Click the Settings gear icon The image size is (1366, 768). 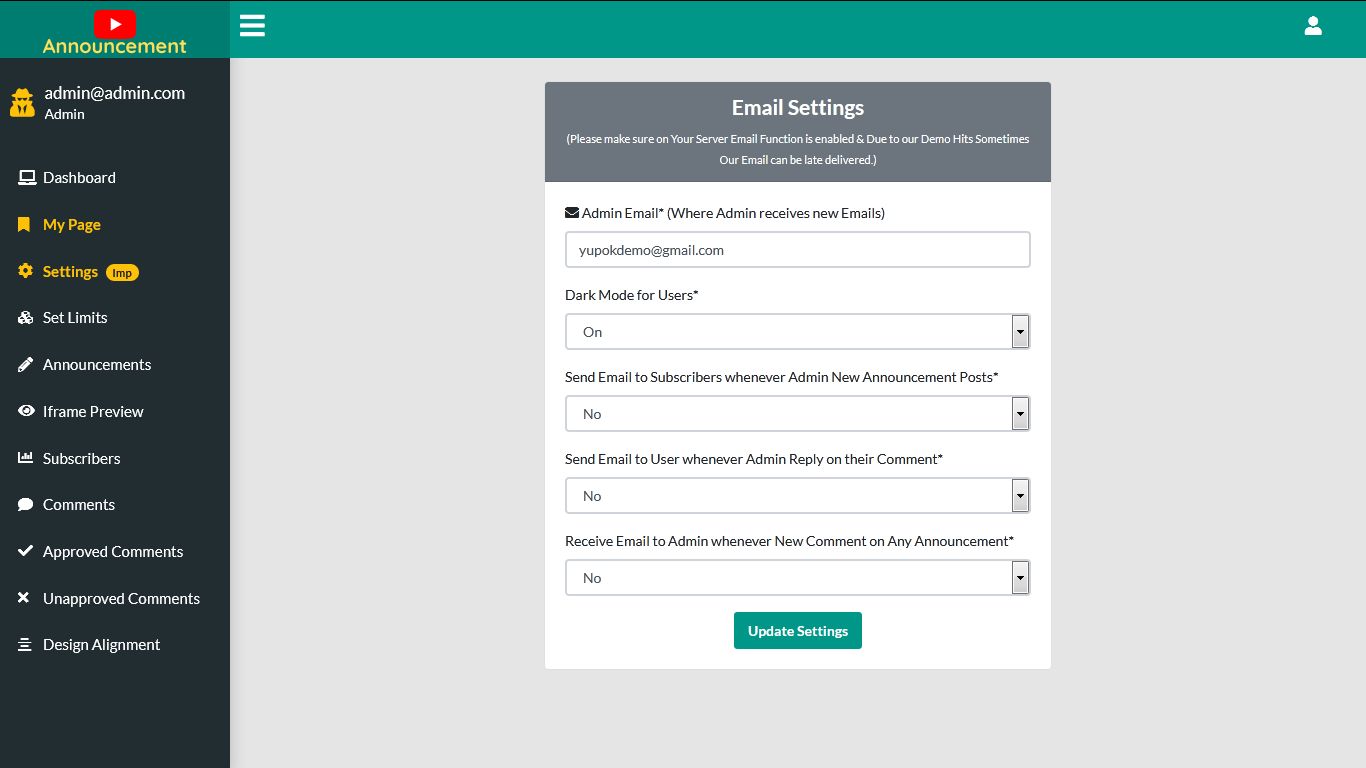coord(25,272)
